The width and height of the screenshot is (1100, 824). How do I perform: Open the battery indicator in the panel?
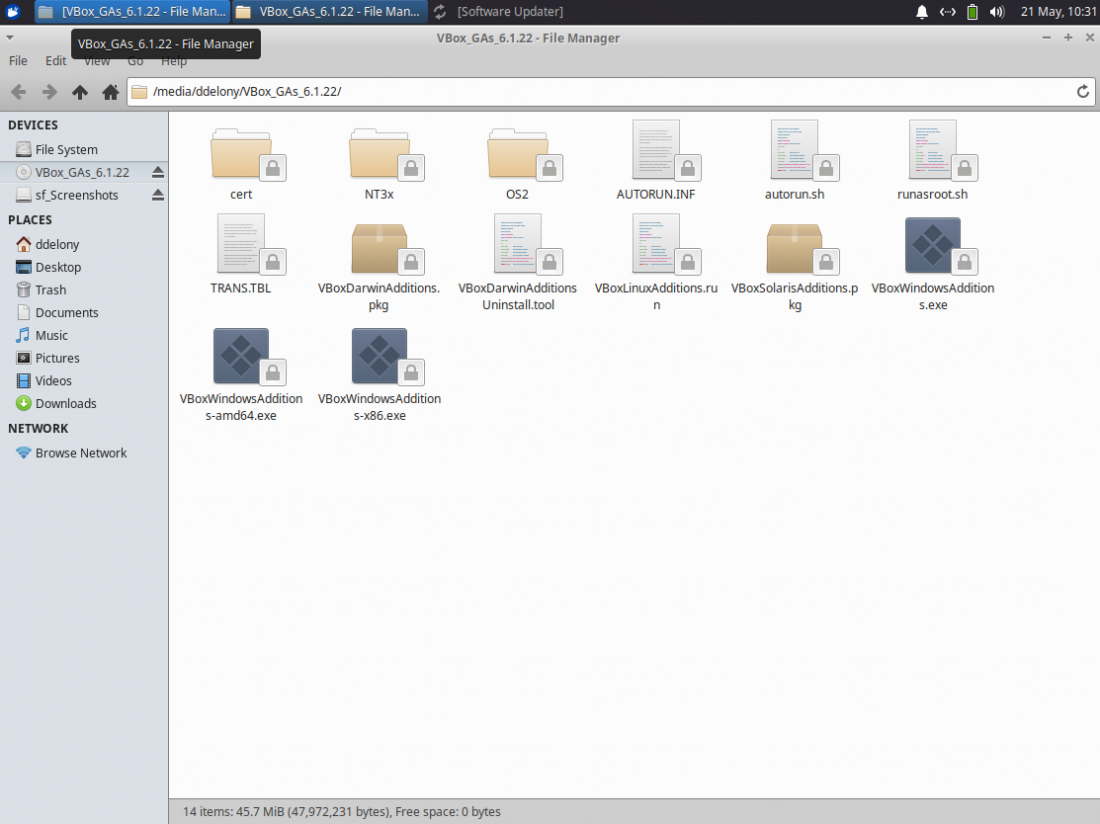coord(972,11)
